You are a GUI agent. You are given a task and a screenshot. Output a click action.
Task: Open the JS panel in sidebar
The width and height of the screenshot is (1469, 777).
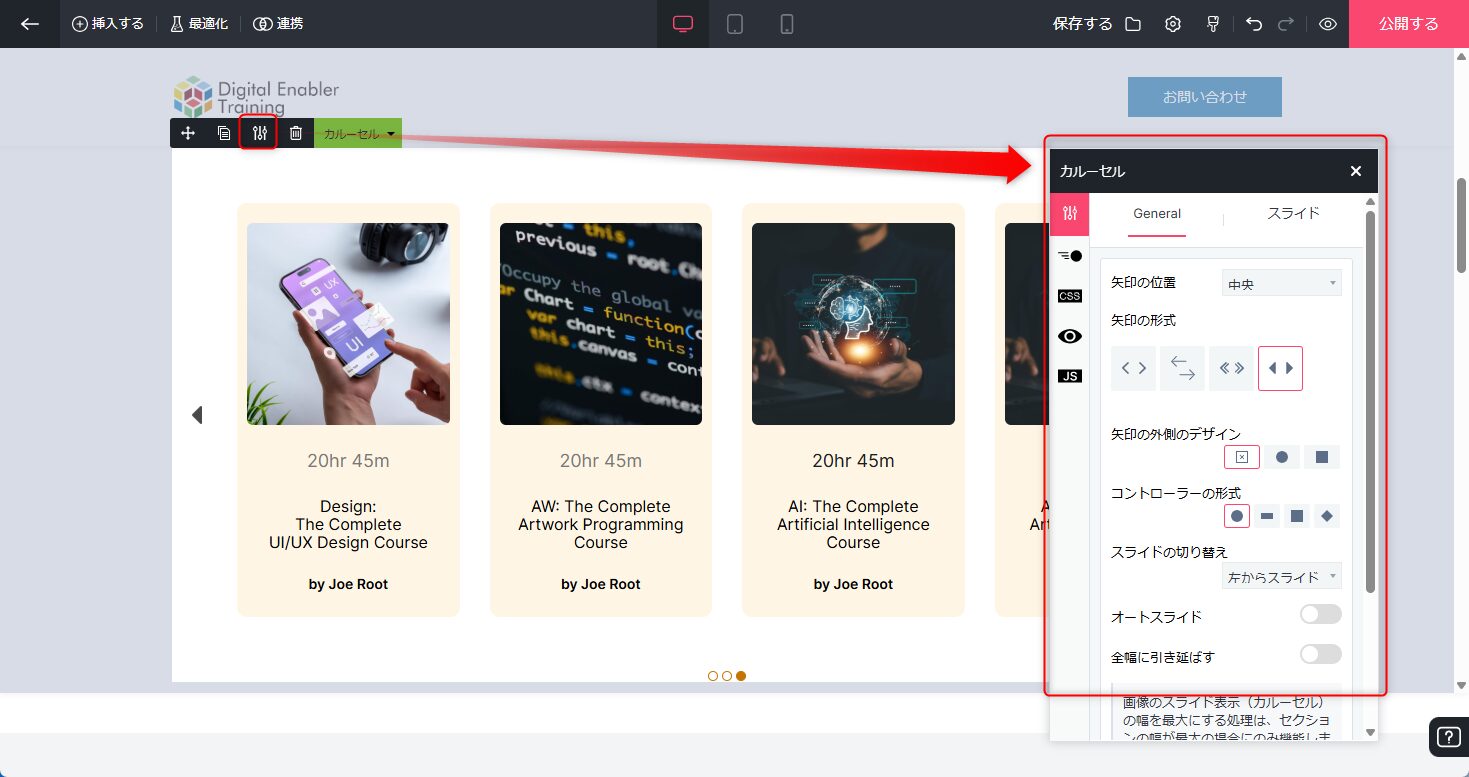[1069, 376]
